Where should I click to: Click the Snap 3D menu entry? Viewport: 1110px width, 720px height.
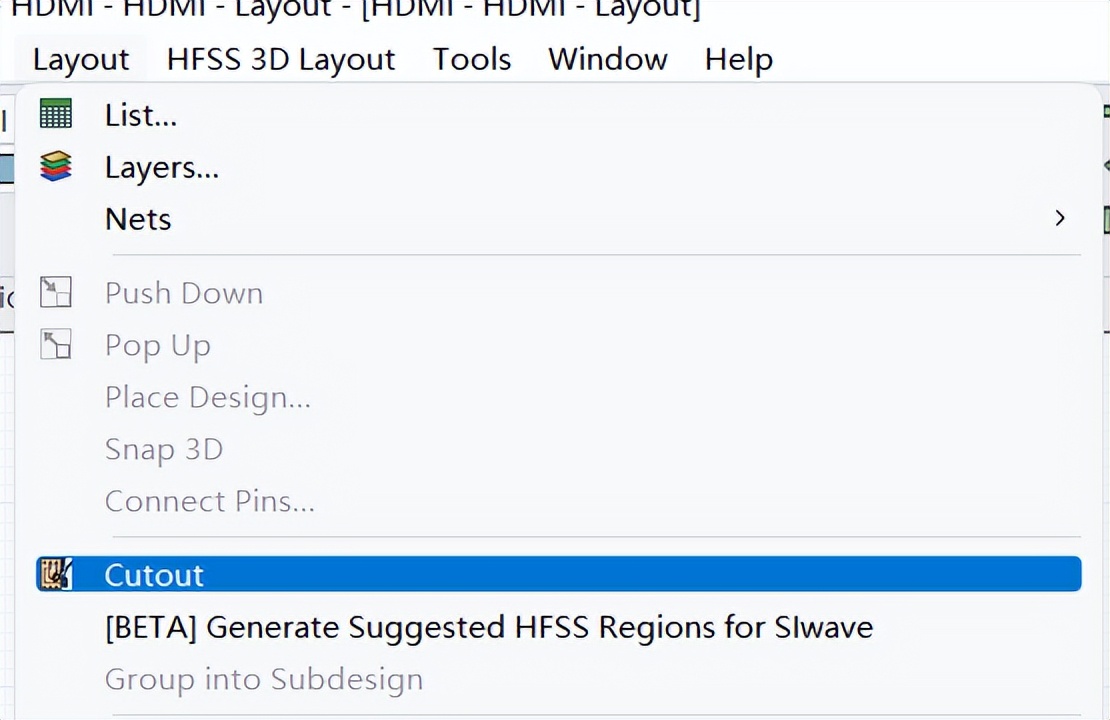tap(164, 449)
